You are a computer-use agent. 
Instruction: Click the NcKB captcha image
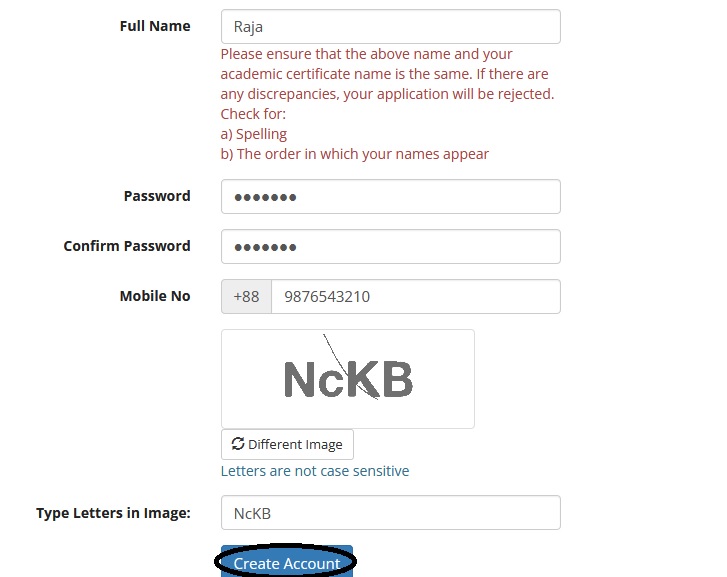pos(348,379)
